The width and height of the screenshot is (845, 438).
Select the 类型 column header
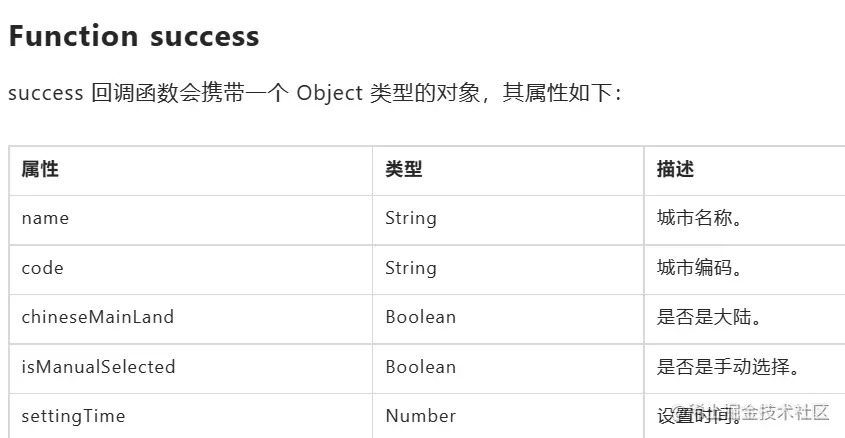coord(404,170)
